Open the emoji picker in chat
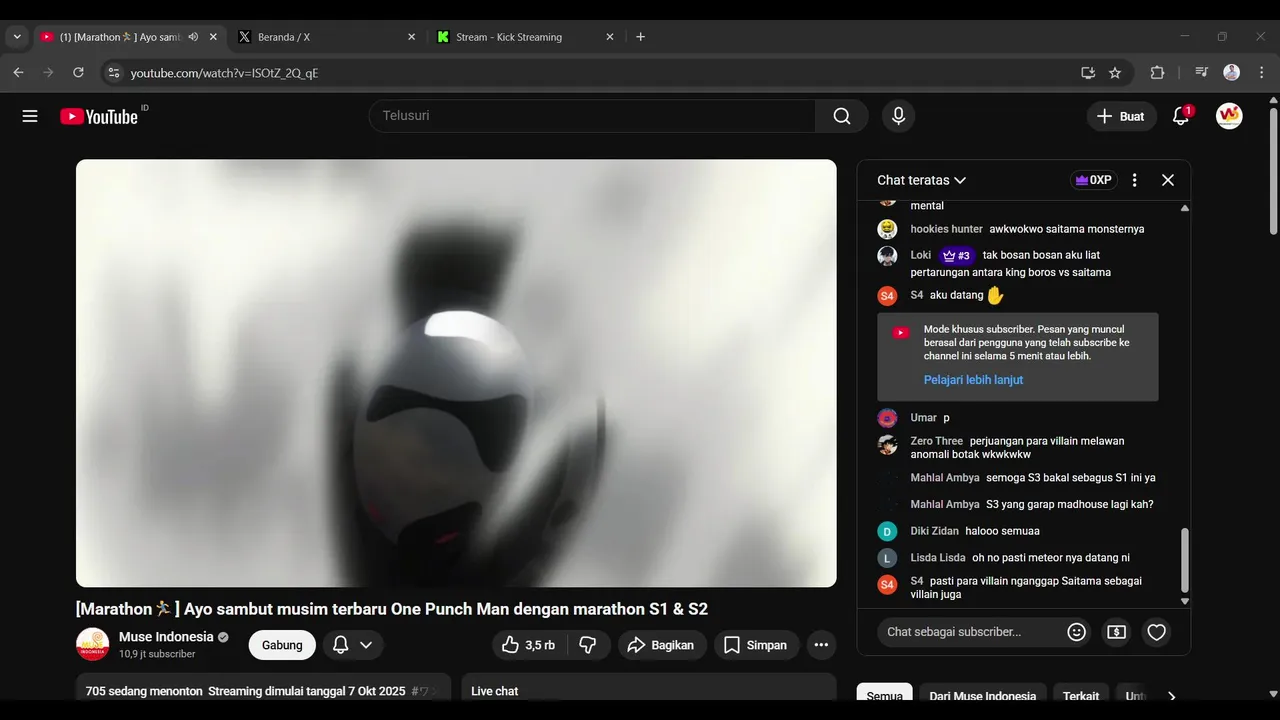 1077,632
